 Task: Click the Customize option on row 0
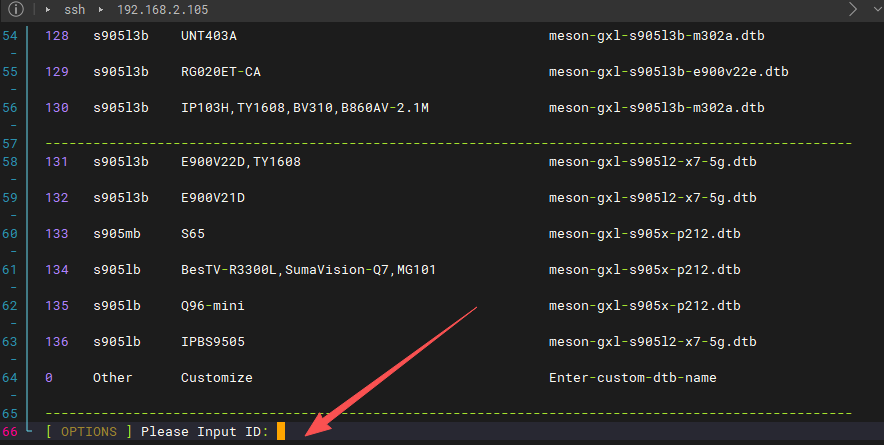pos(217,378)
